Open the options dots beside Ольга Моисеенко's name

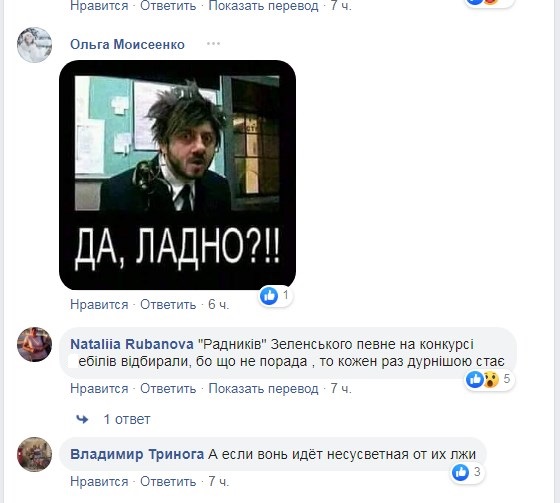pyautogui.click(x=213, y=44)
